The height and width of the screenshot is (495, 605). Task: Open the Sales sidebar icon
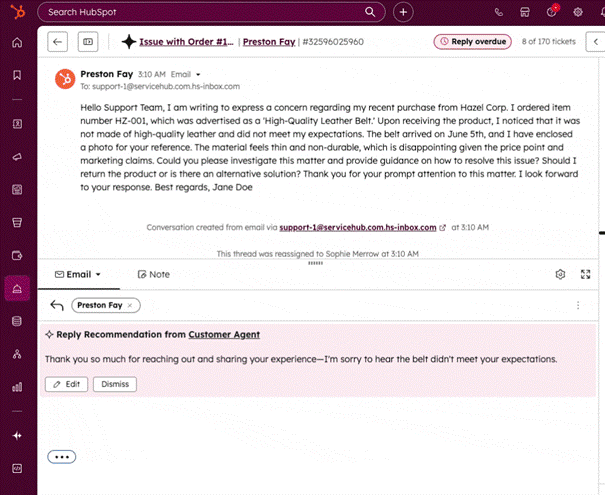[17, 222]
